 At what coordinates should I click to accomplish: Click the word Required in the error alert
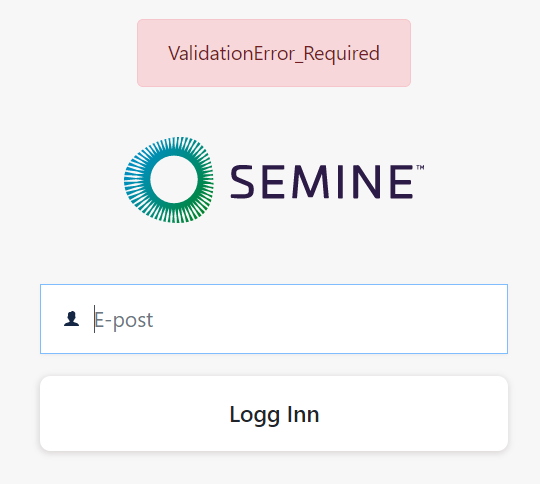coord(341,54)
